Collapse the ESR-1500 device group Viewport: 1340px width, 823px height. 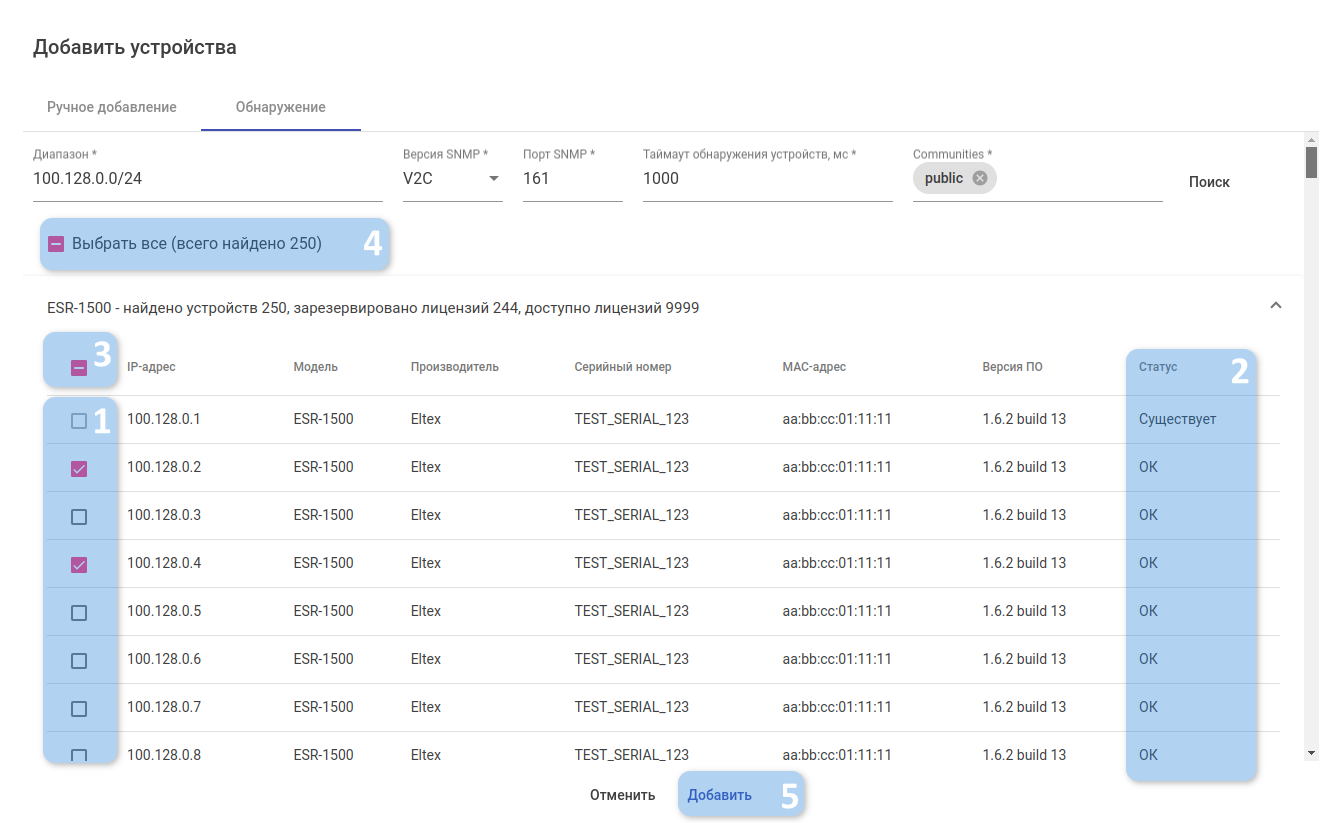1275,306
